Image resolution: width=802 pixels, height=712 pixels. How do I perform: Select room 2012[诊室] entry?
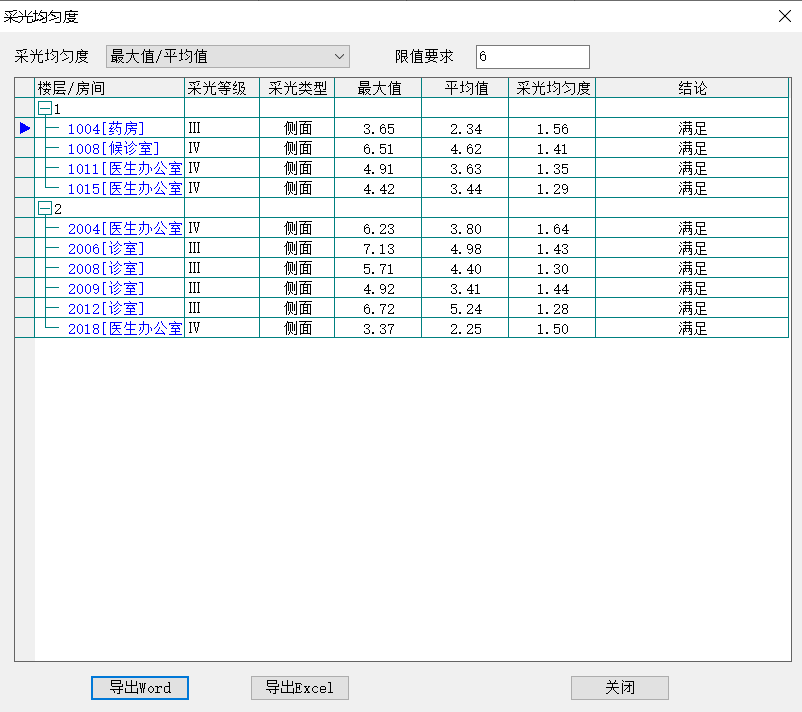tap(106, 309)
